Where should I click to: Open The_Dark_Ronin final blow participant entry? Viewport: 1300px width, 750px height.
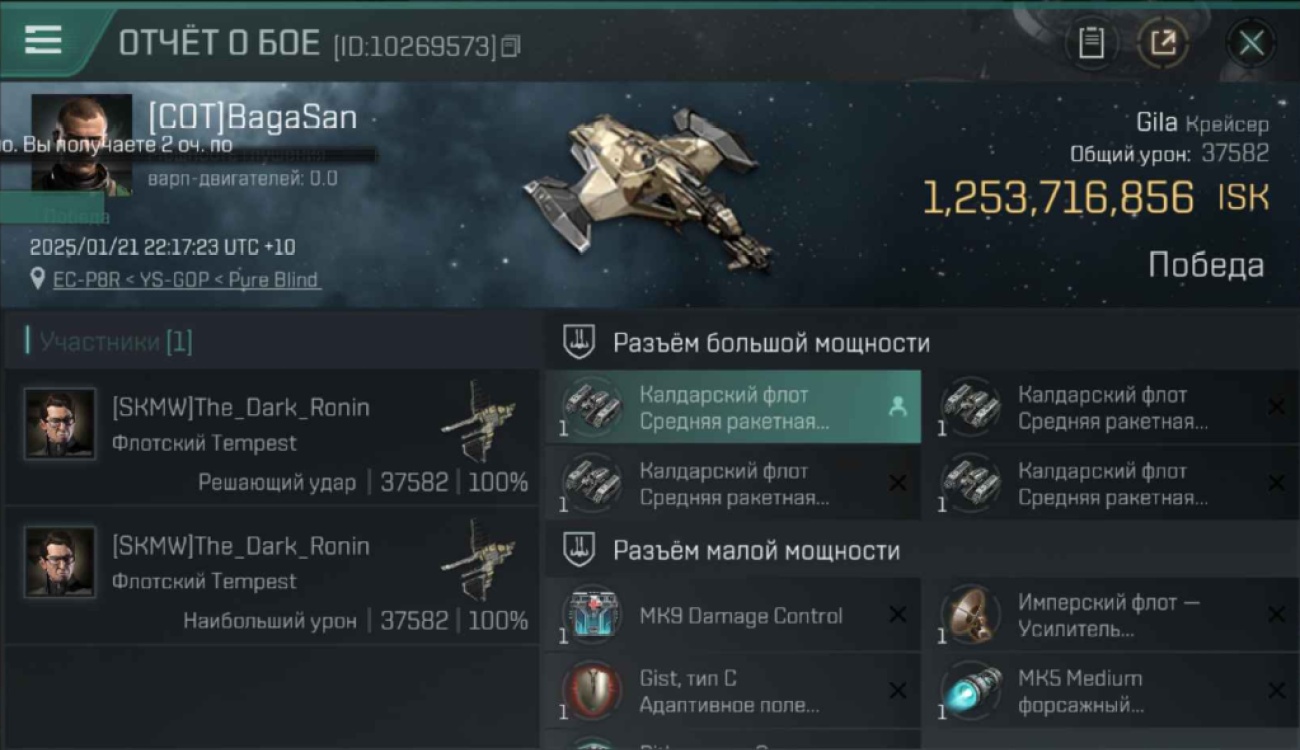pos(272,438)
